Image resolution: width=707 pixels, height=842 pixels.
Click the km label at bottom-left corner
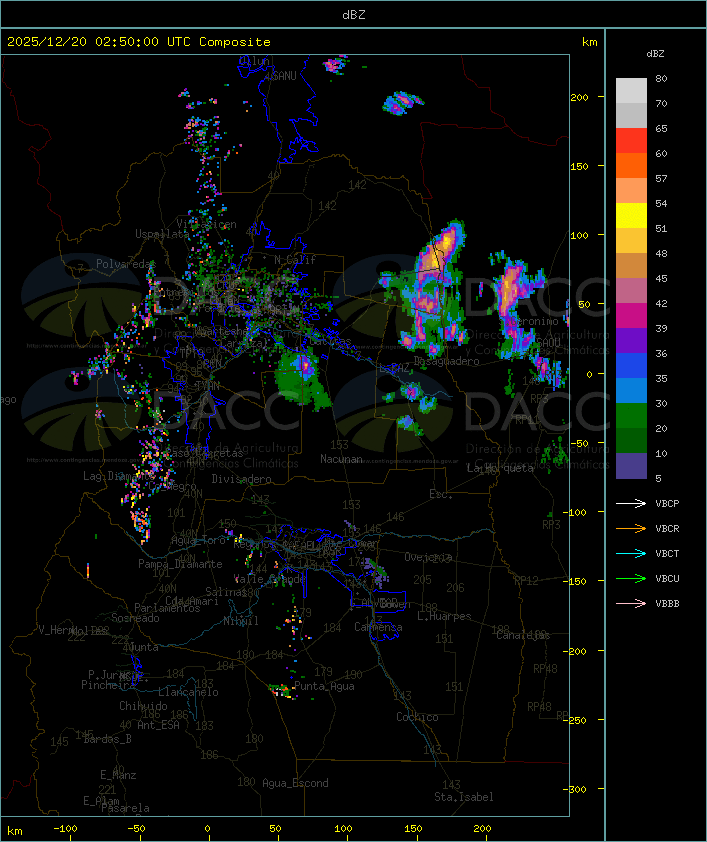click(x=15, y=831)
